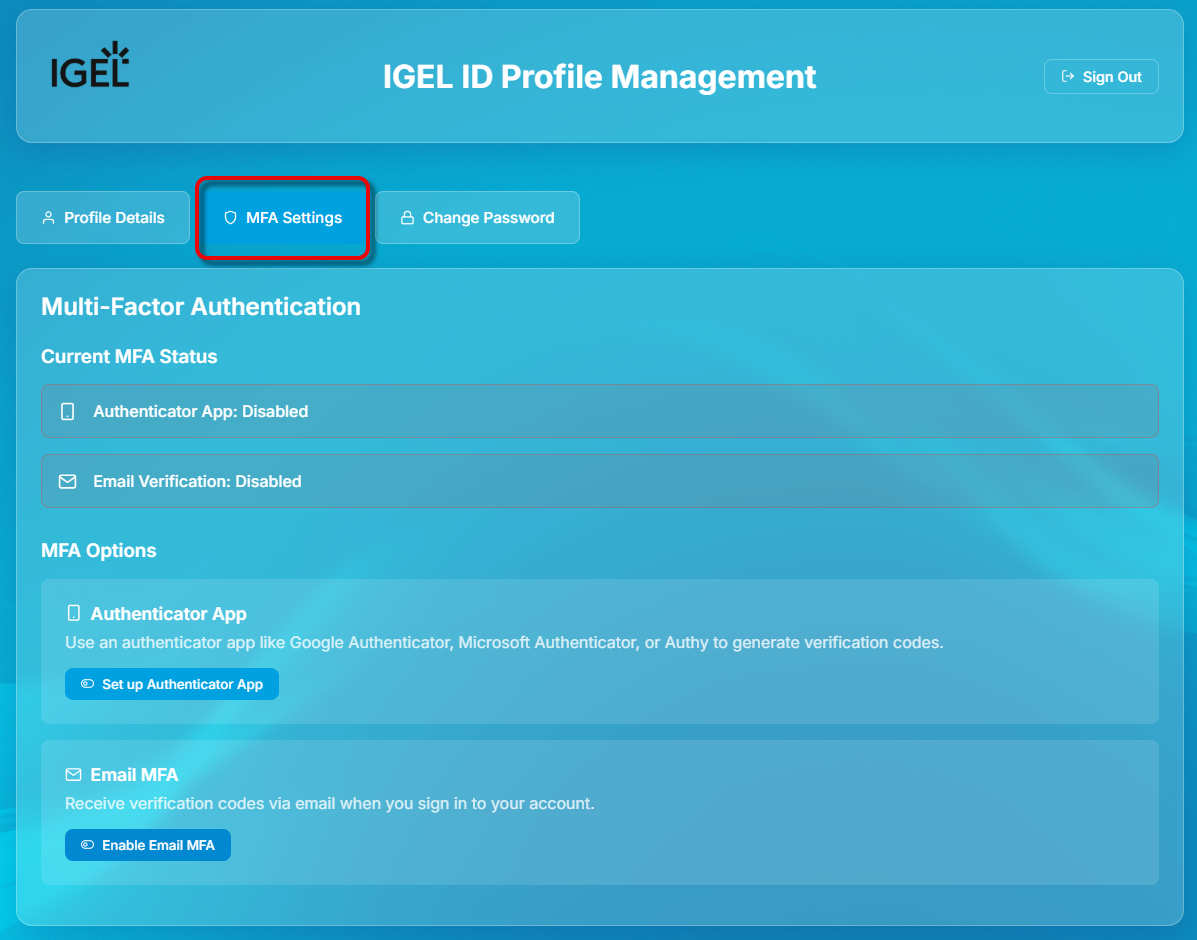Click the sign-out arrow icon

click(1068, 77)
